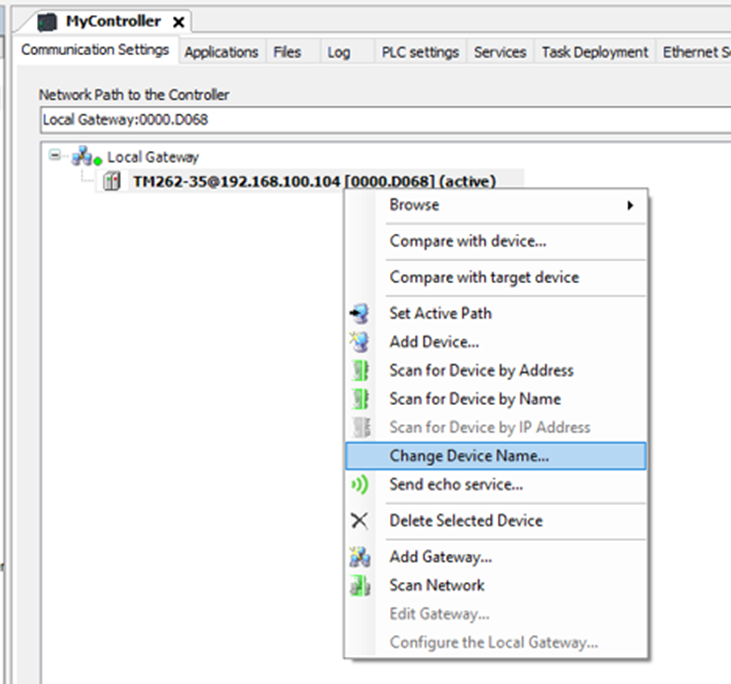Click the Scan for Device by Address icon

coord(360,371)
